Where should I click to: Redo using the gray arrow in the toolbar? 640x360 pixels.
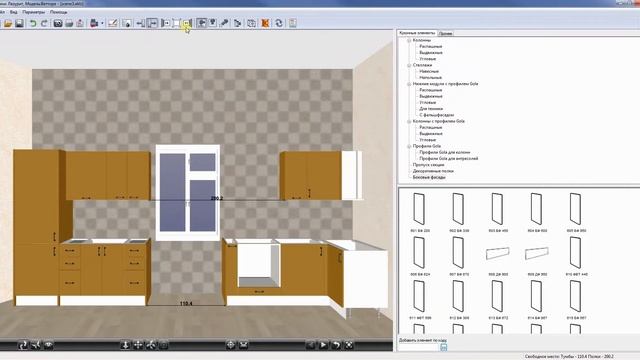(x=44, y=23)
